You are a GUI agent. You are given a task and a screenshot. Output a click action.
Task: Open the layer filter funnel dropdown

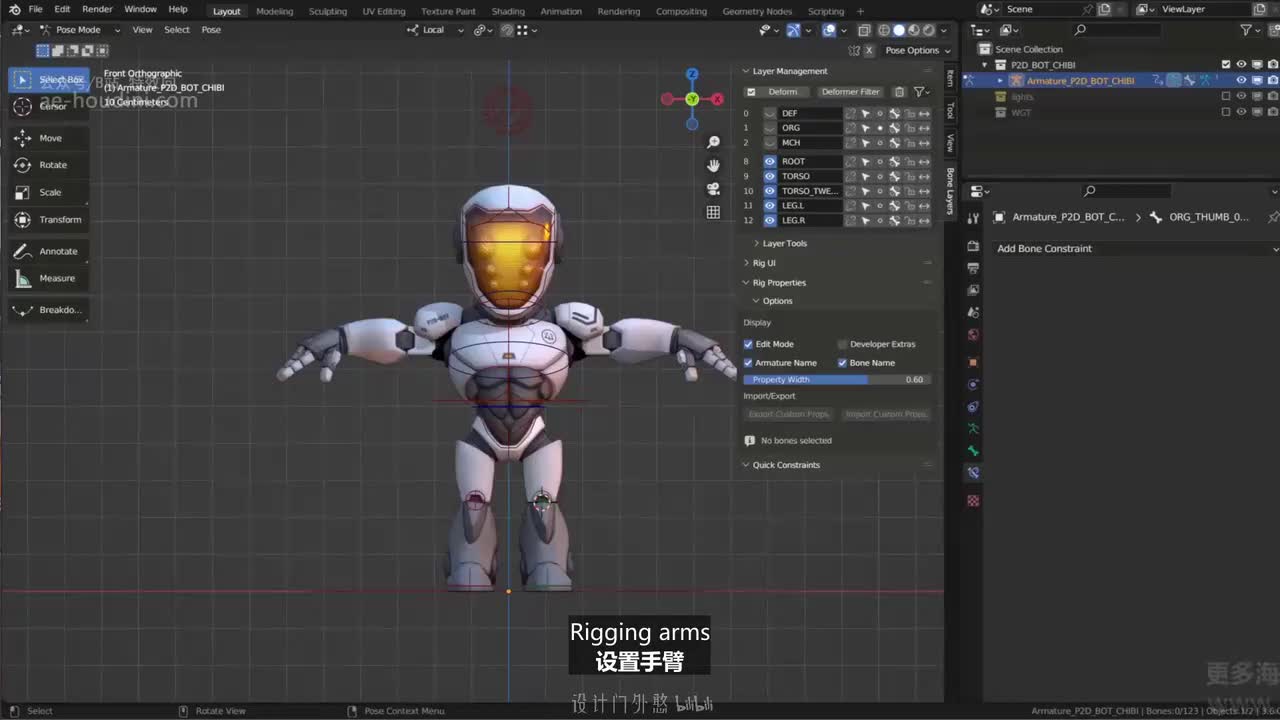pos(921,92)
